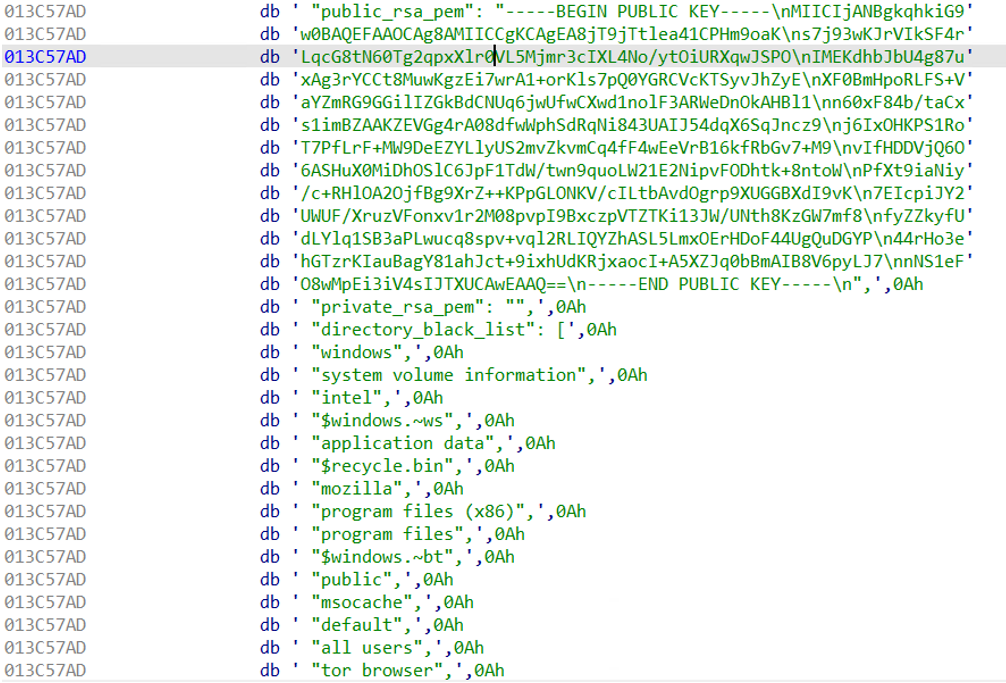
Task: Click the line containing END PUBLIC KEY
Action: tap(600, 284)
